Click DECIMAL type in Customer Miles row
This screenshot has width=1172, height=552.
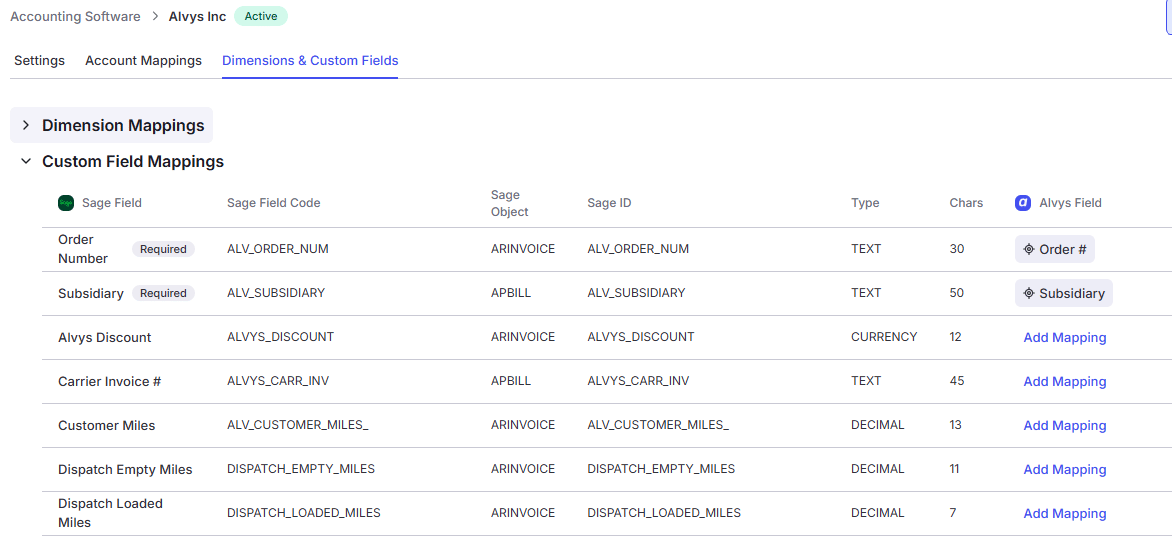[878, 425]
